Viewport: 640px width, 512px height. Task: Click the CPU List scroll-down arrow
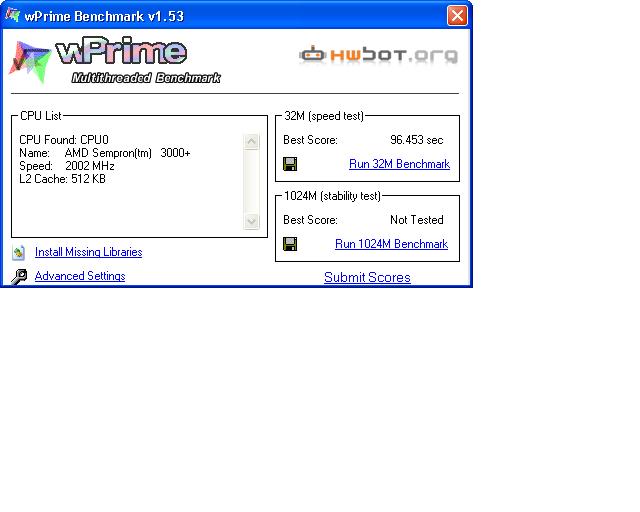pos(251,221)
